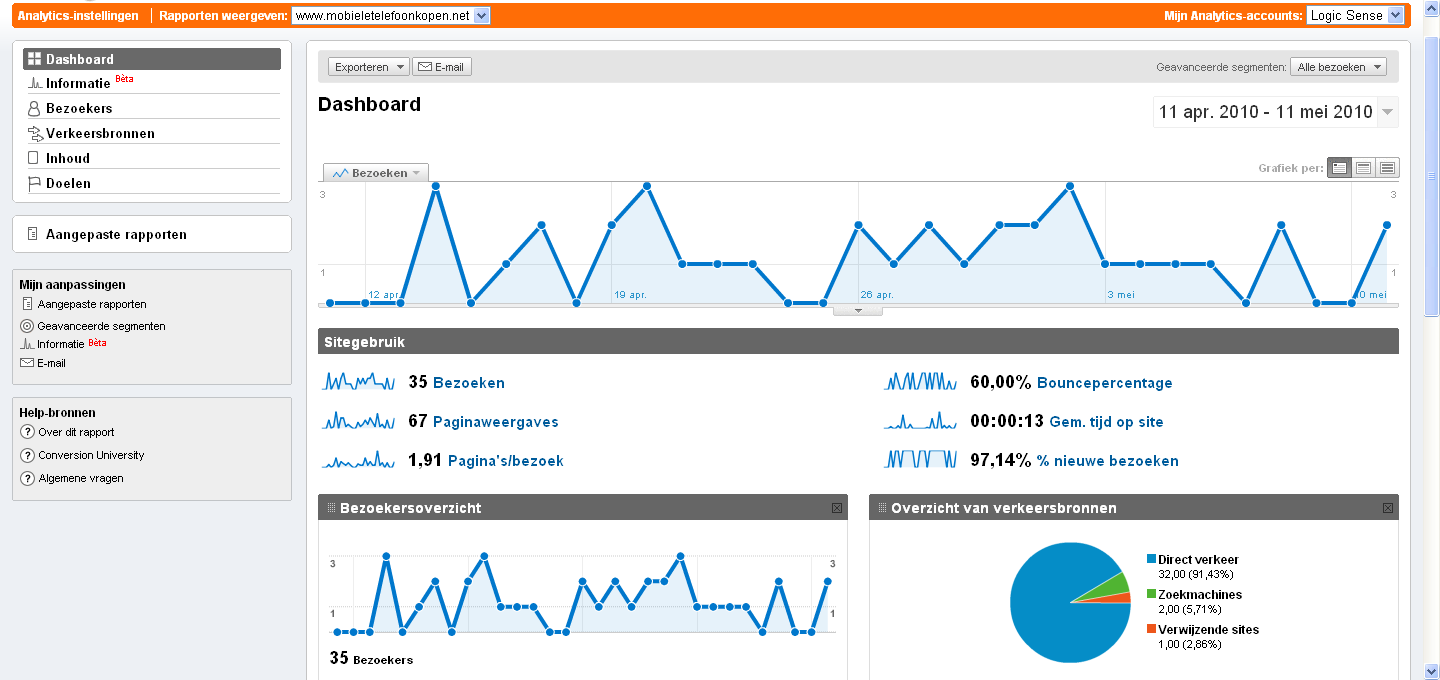Click the question mark icon for Over dit rapport
This screenshot has height=680, width=1440.
[27, 432]
